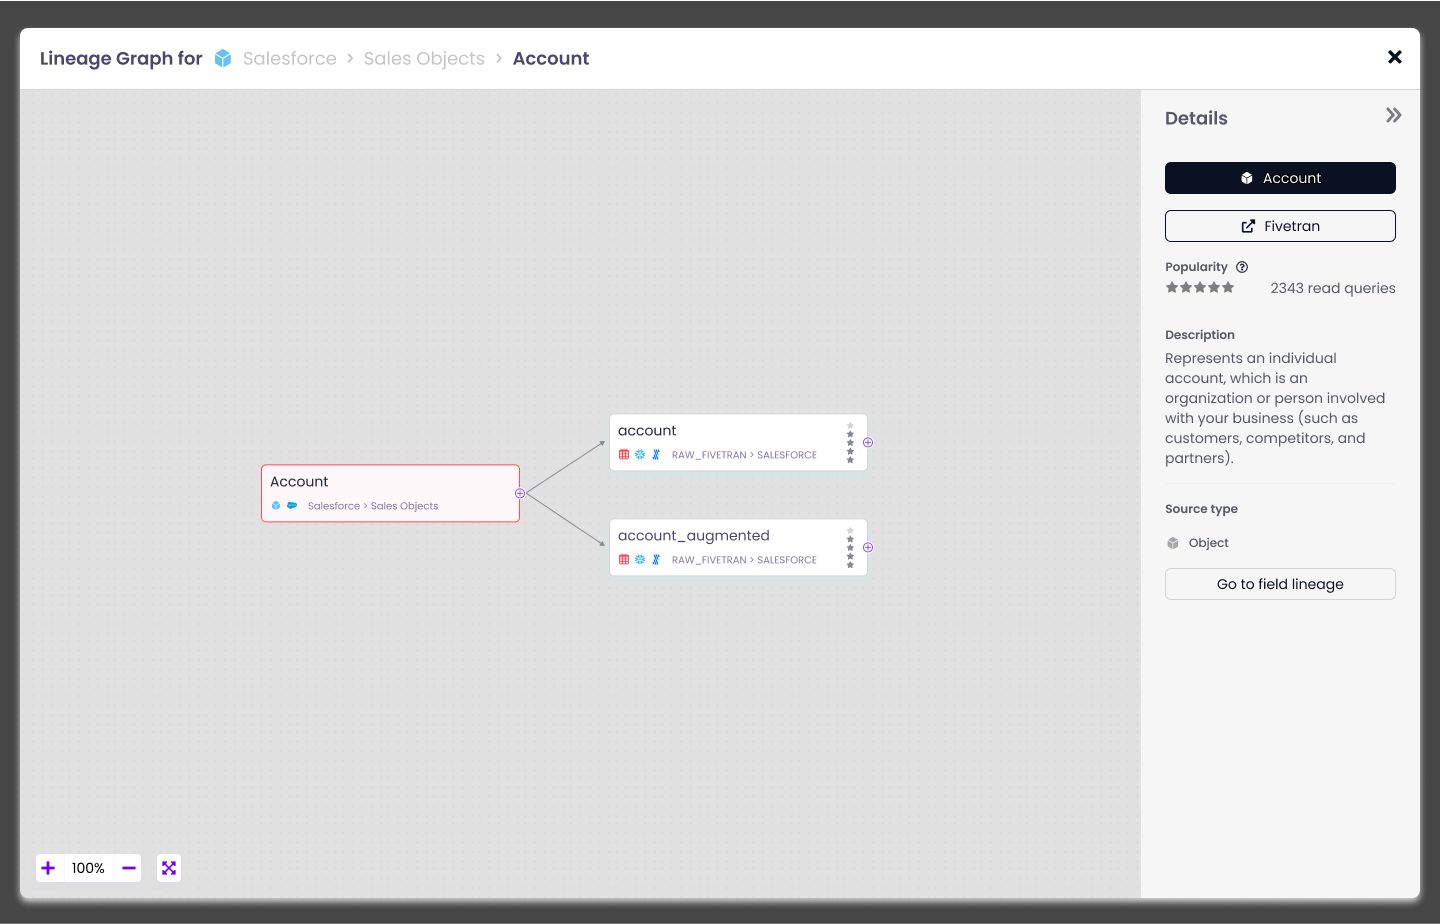
Task: Zoom out with the minus icon
Action: (x=129, y=868)
